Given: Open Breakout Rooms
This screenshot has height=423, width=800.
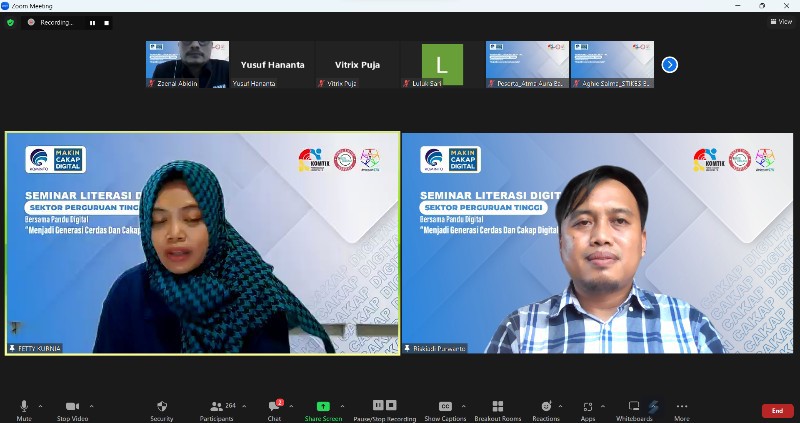Looking at the screenshot, I should tap(497, 408).
